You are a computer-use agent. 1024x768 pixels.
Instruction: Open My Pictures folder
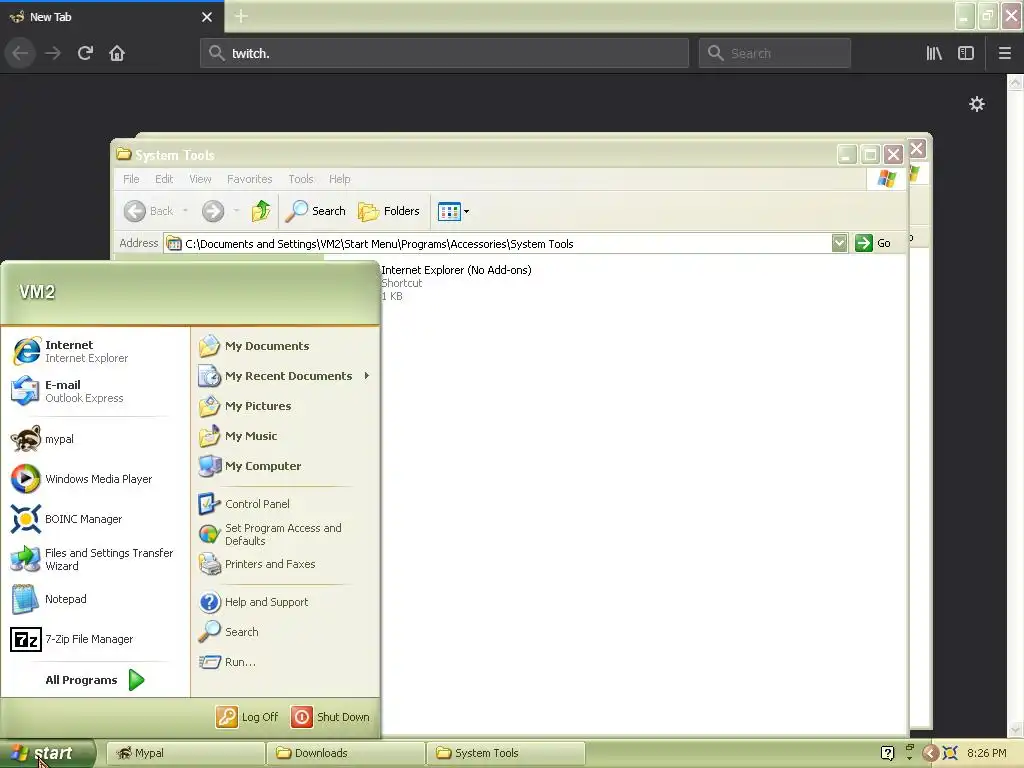point(285,406)
